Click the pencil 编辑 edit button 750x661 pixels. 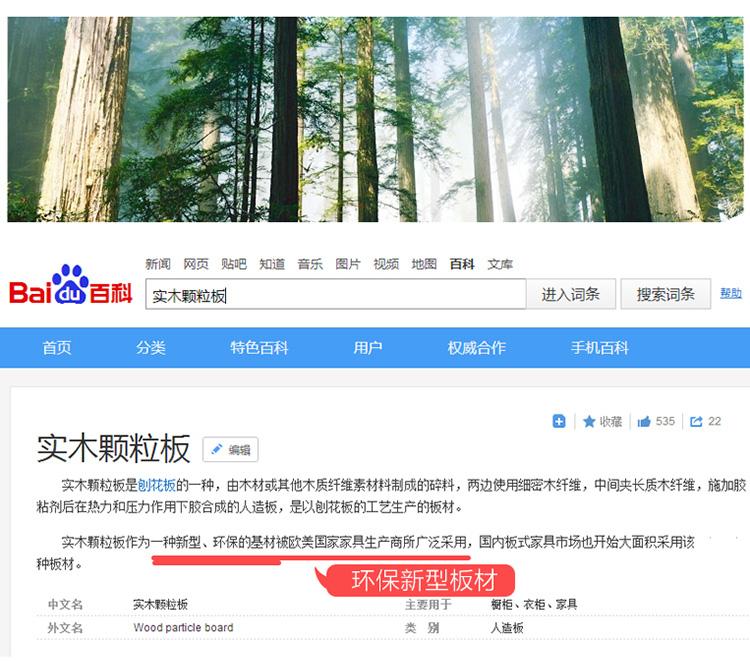tap(230, 450)
